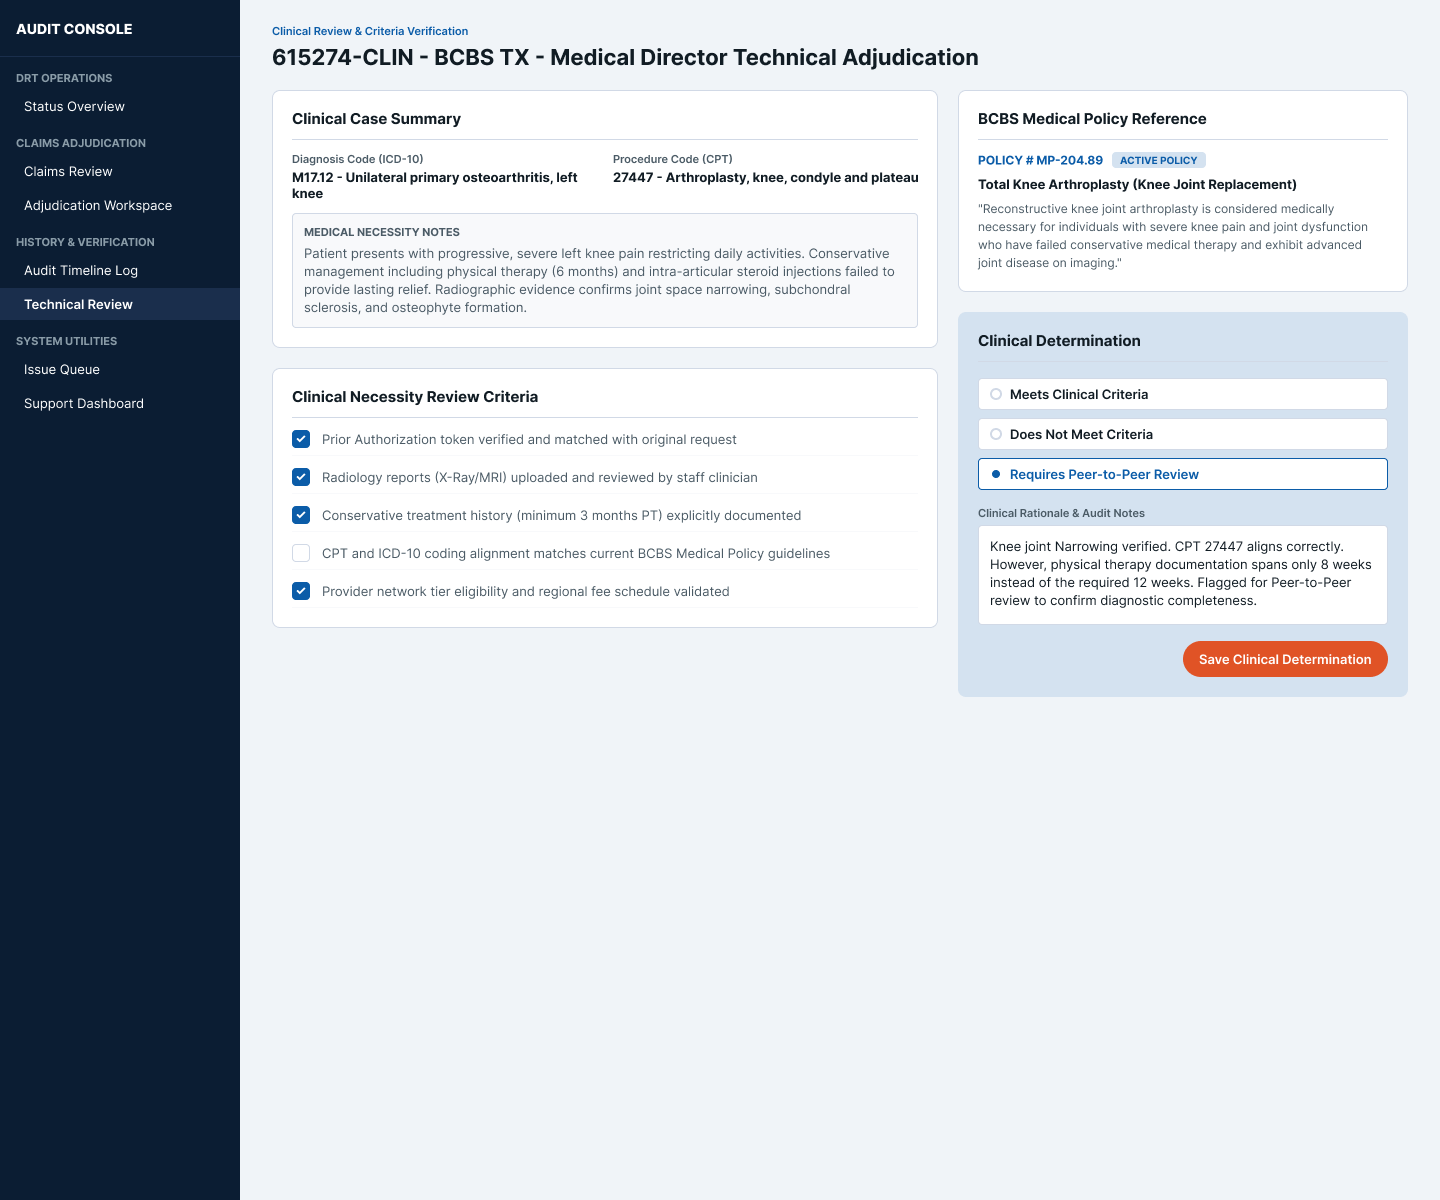
Task: Open Status Overview in the sidebar
Action: (x=120, y=106)
